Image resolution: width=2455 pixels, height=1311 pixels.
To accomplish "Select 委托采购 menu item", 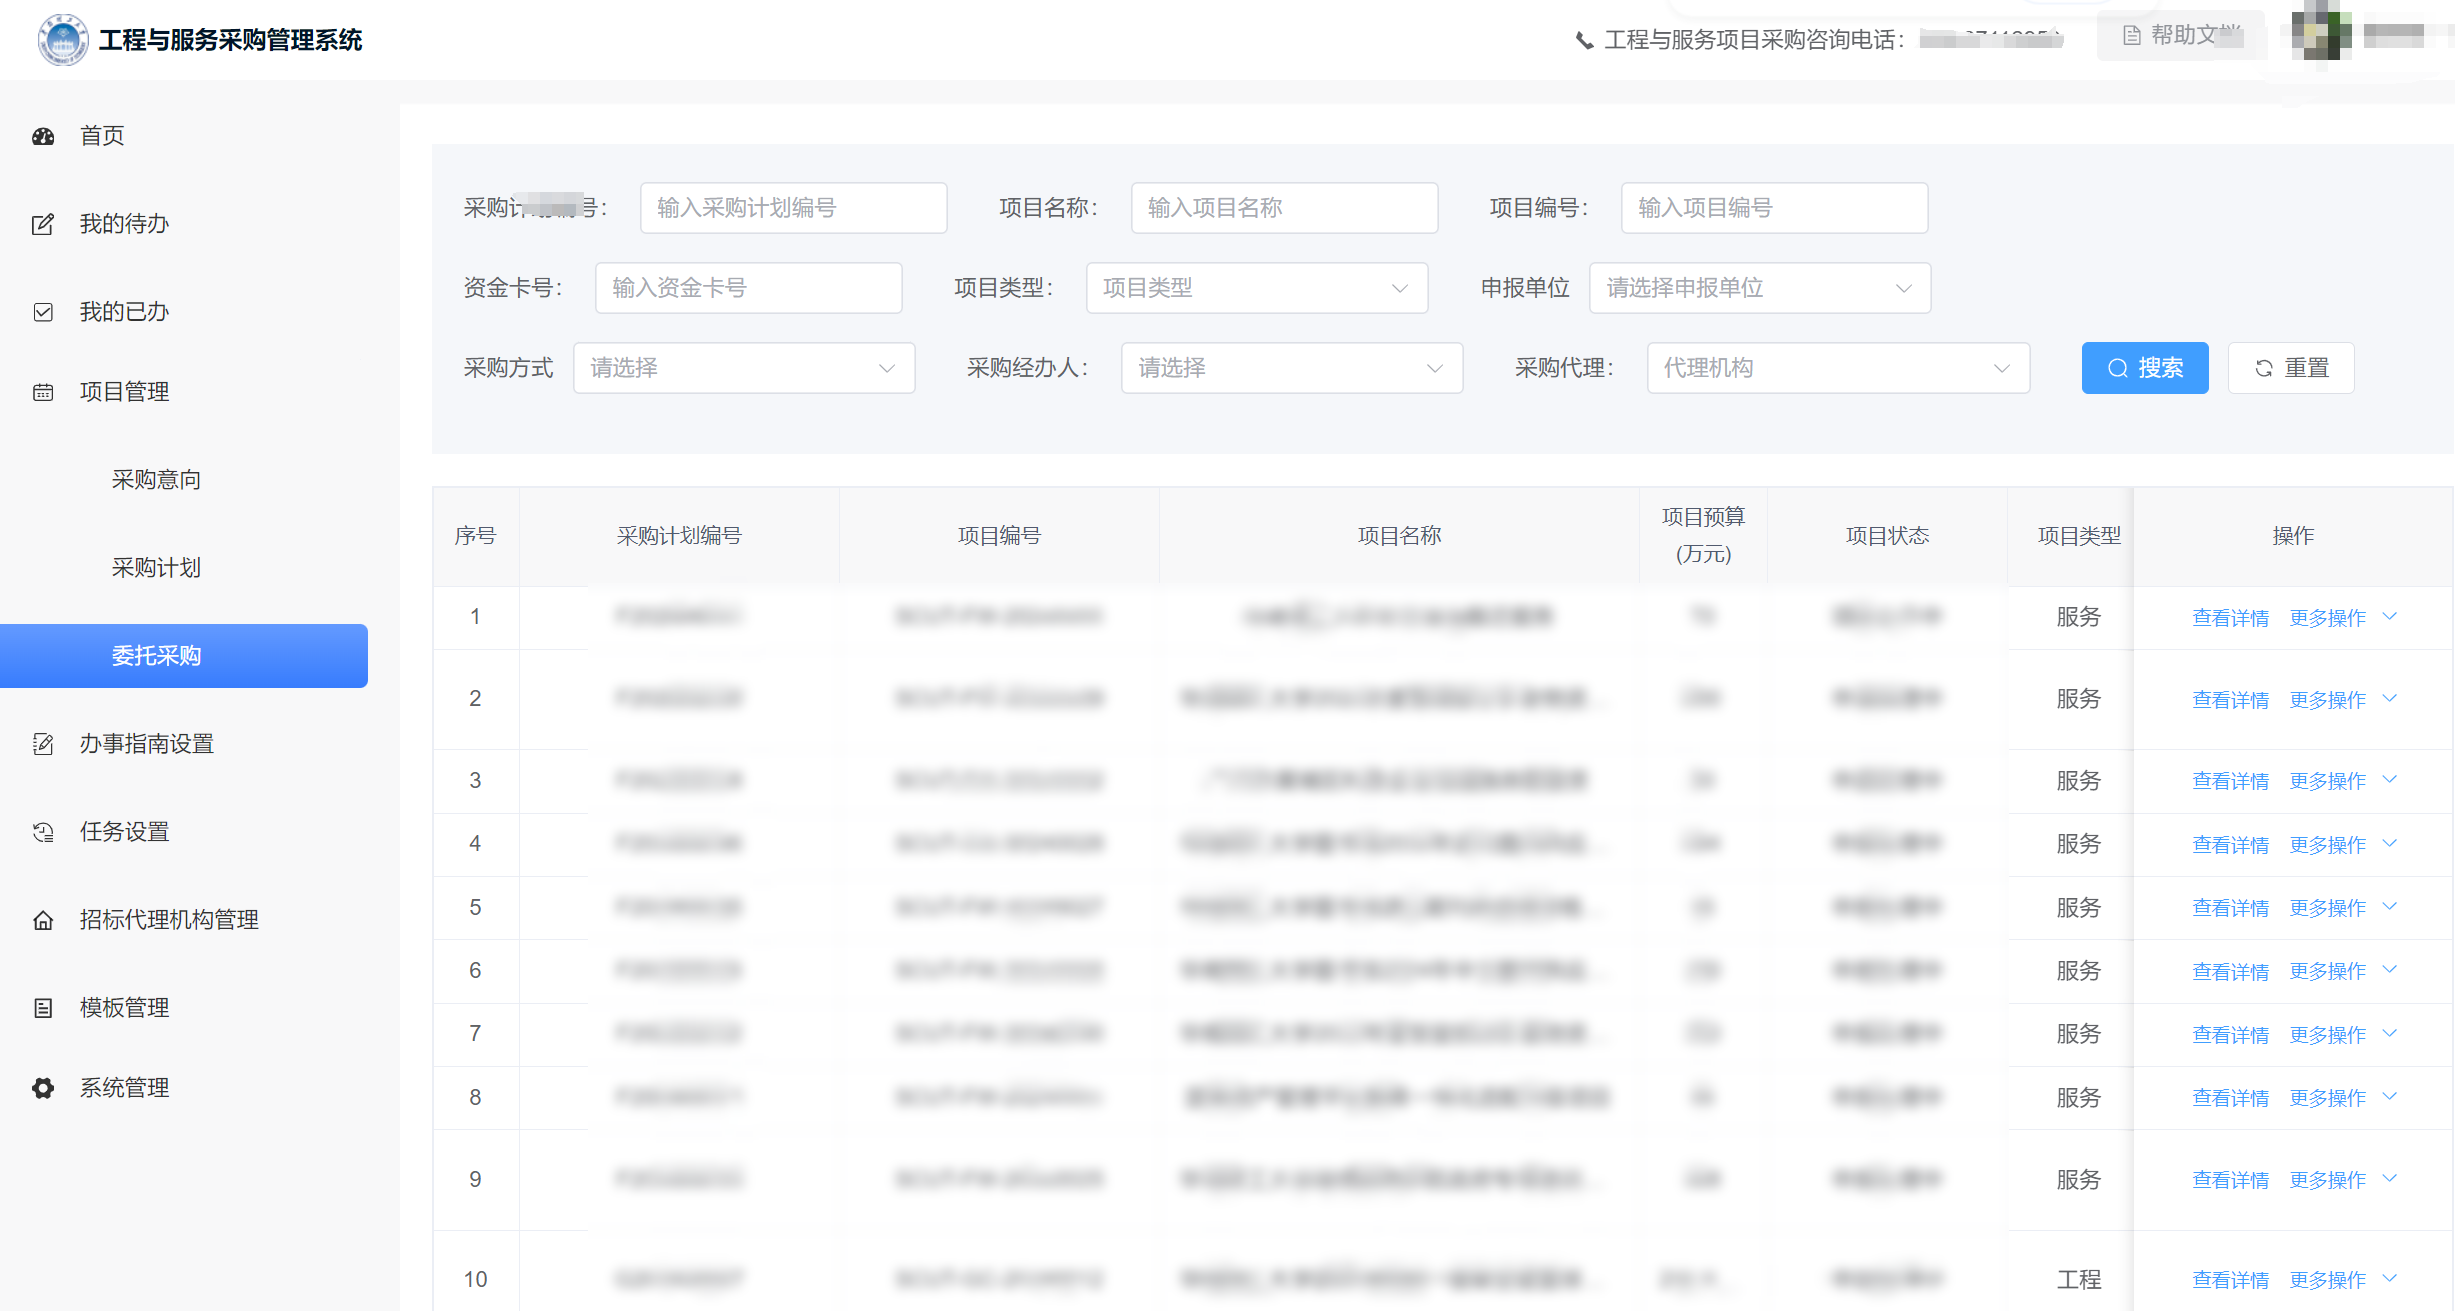I will click(157, 656).
